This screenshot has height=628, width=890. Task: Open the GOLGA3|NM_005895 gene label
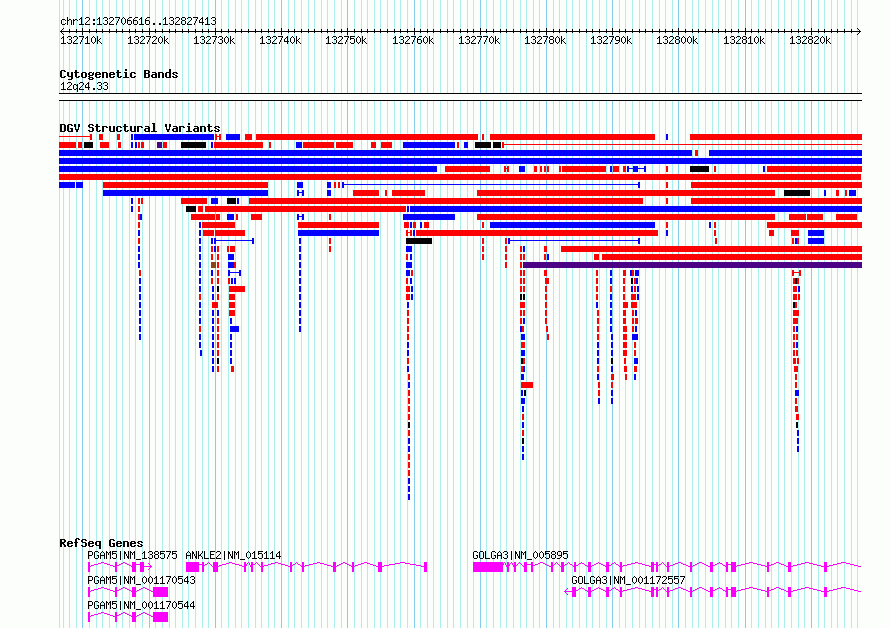pyautogui.click(x=520, y=555)
